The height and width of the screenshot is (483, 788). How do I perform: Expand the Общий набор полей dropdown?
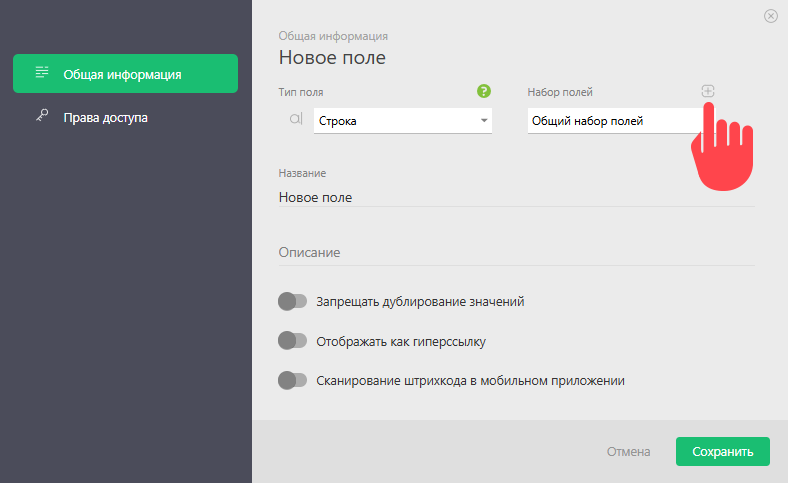coord(615,121)
